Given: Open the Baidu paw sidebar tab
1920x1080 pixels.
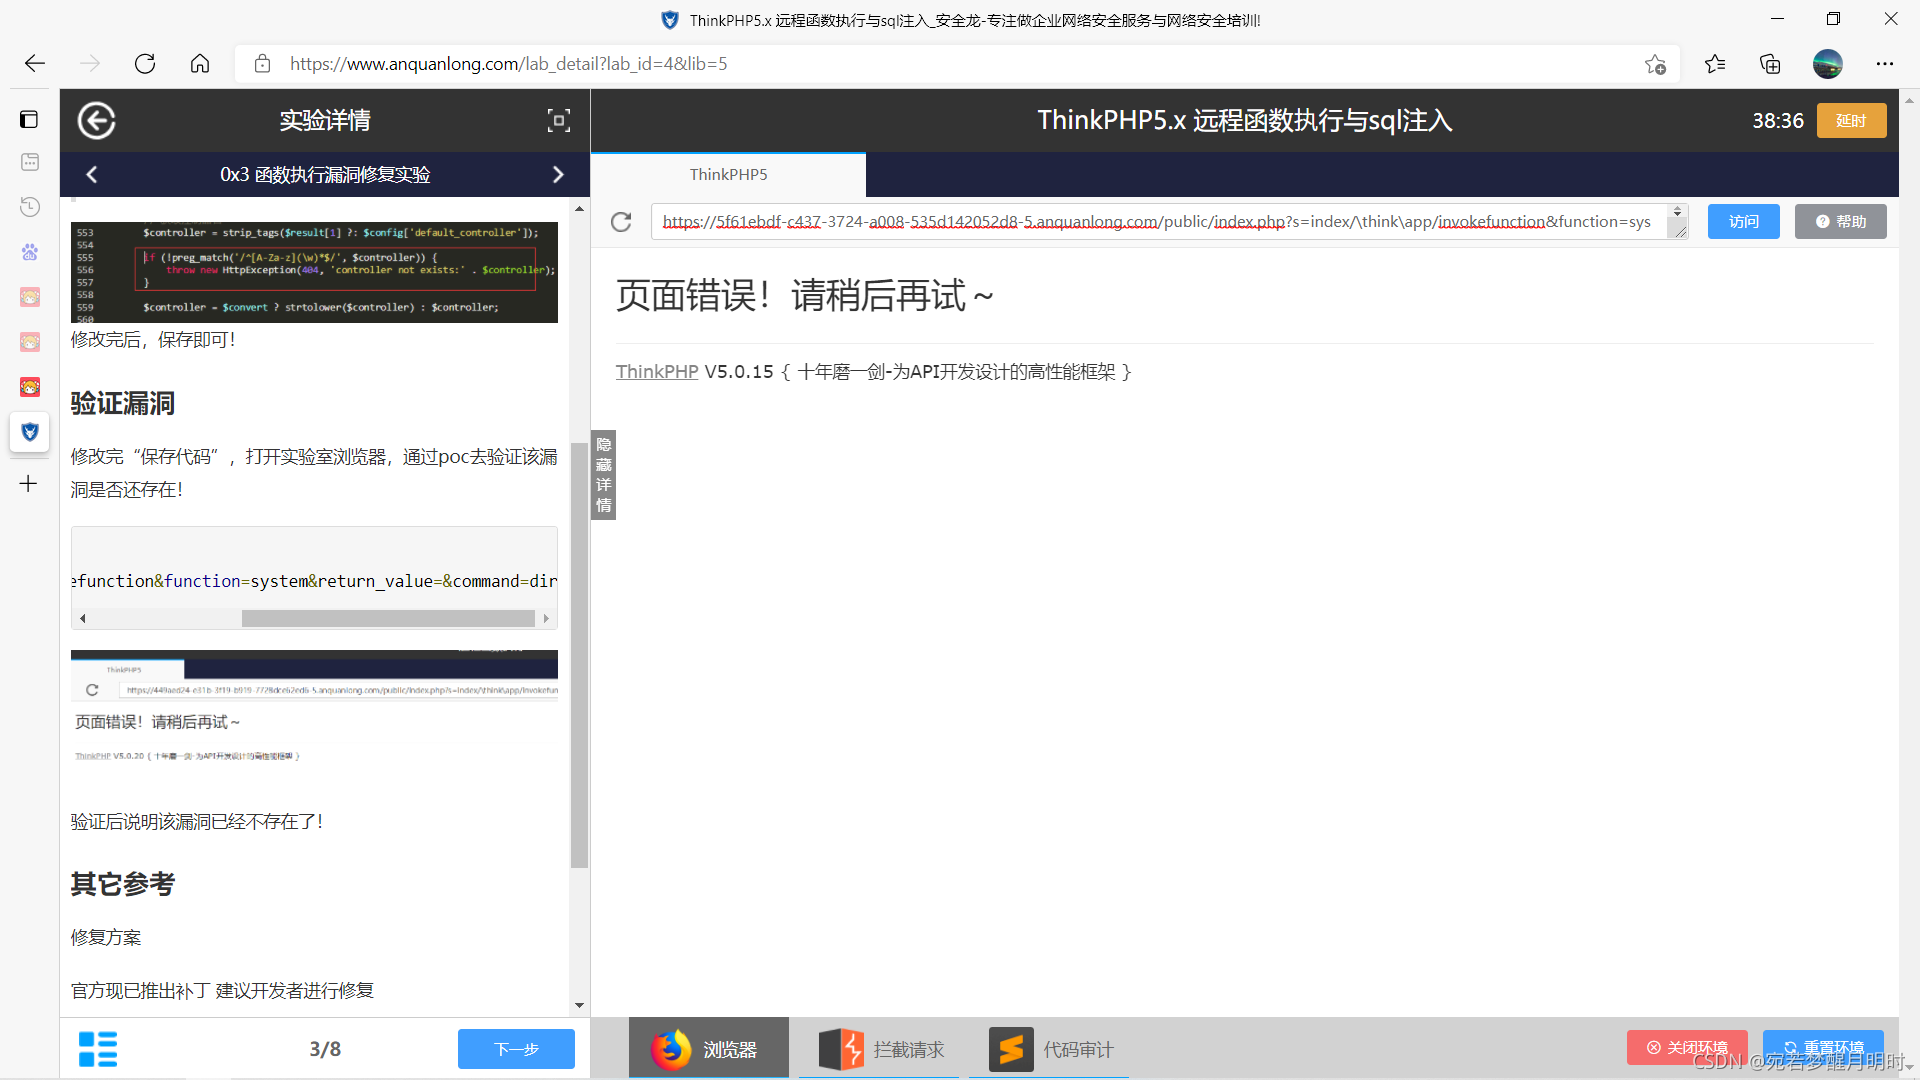Looking at the screenshot, I should 30,252.
